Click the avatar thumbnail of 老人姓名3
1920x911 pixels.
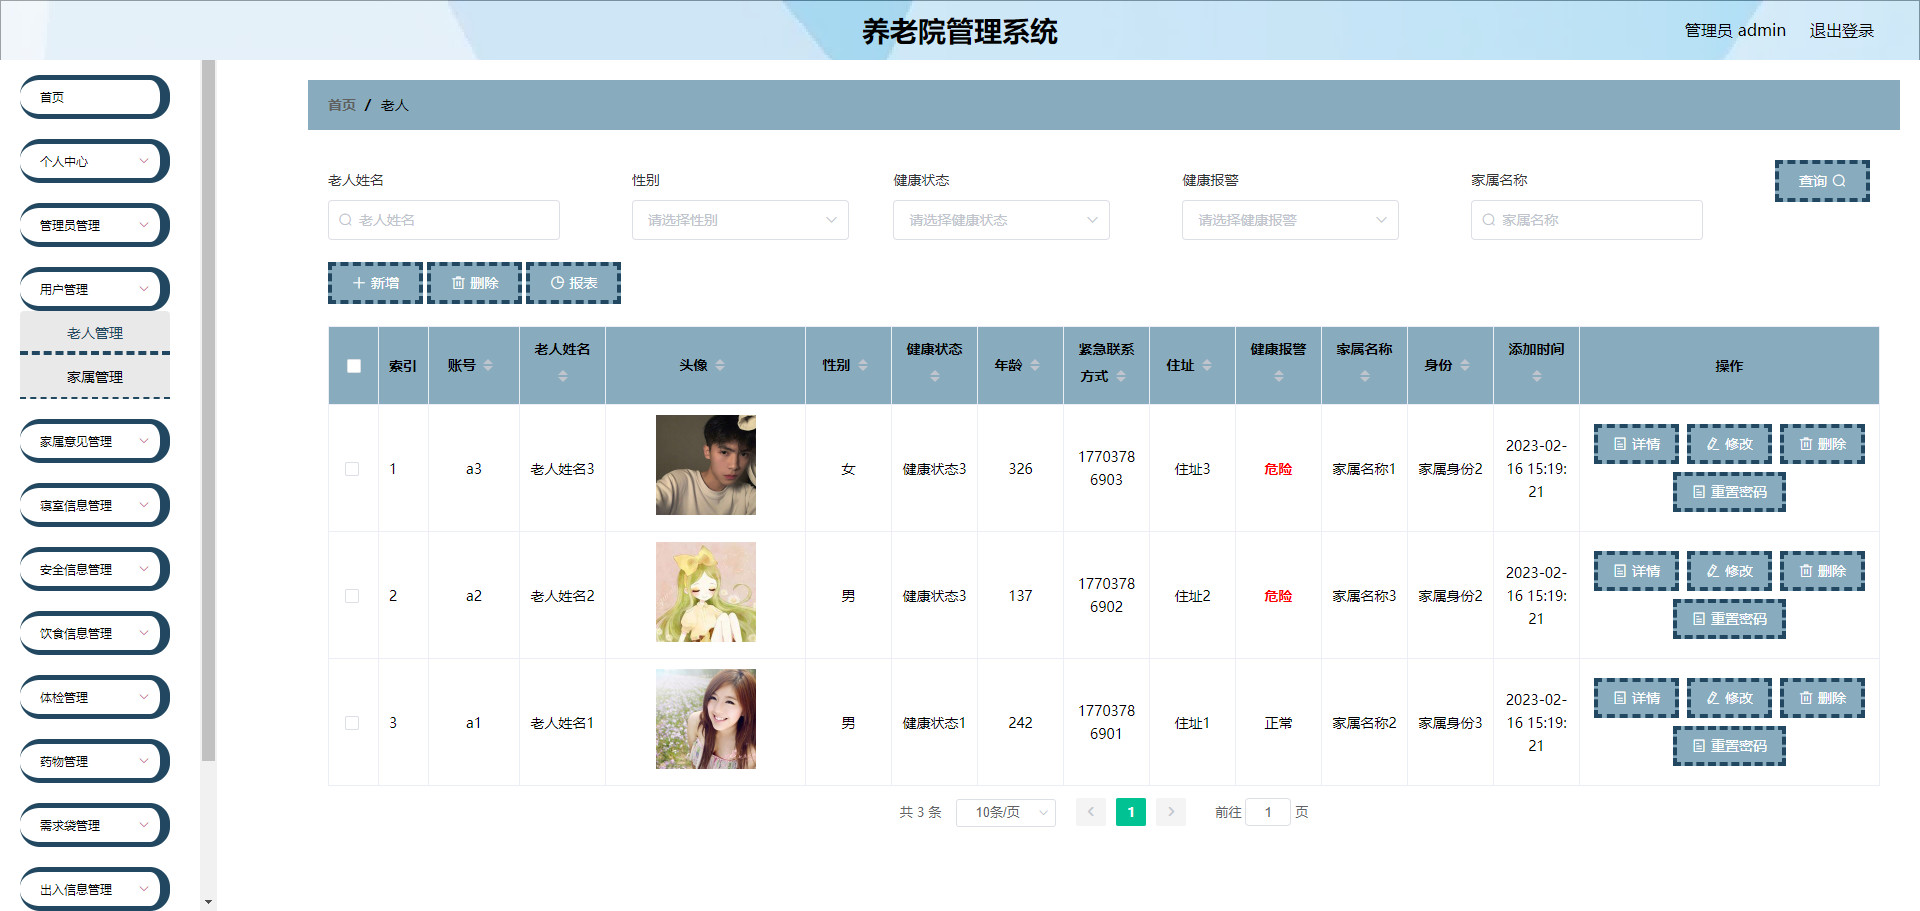(706, 465)
